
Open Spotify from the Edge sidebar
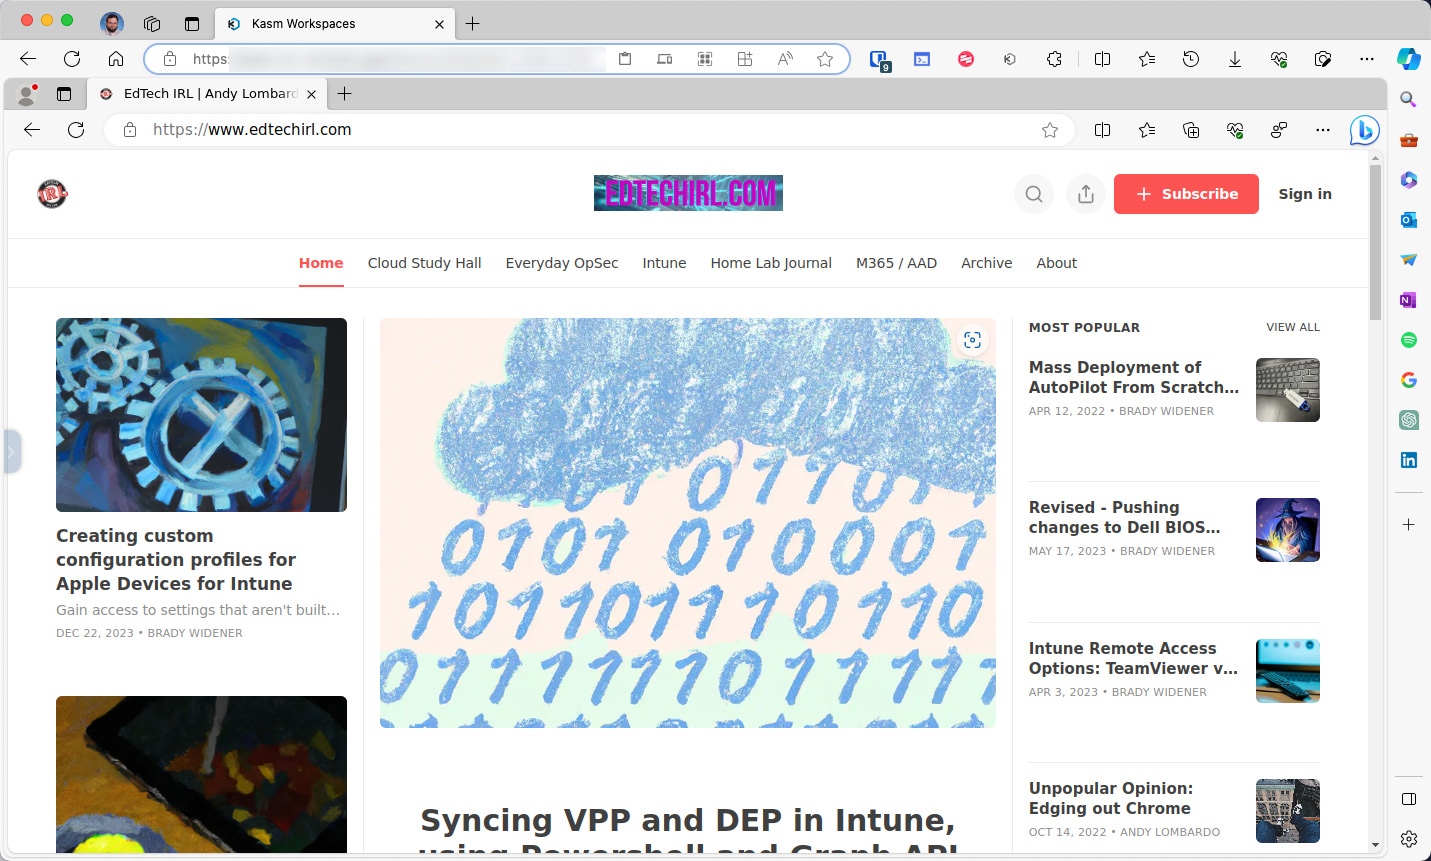click(1409, 340)
